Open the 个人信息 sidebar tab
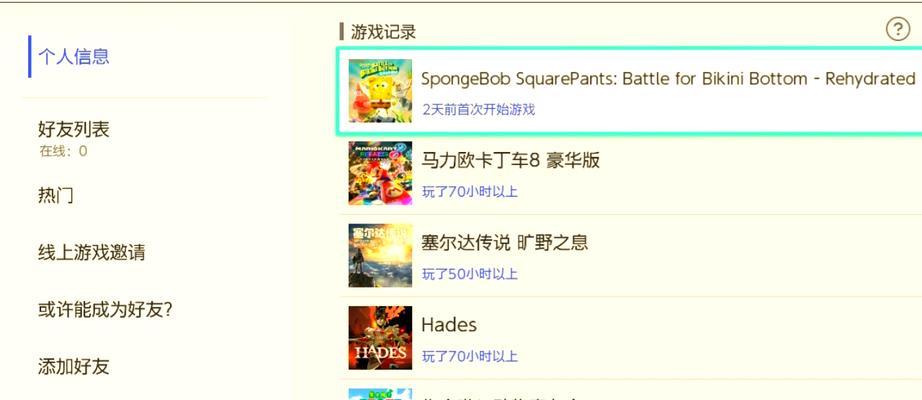 pos(74,56)
